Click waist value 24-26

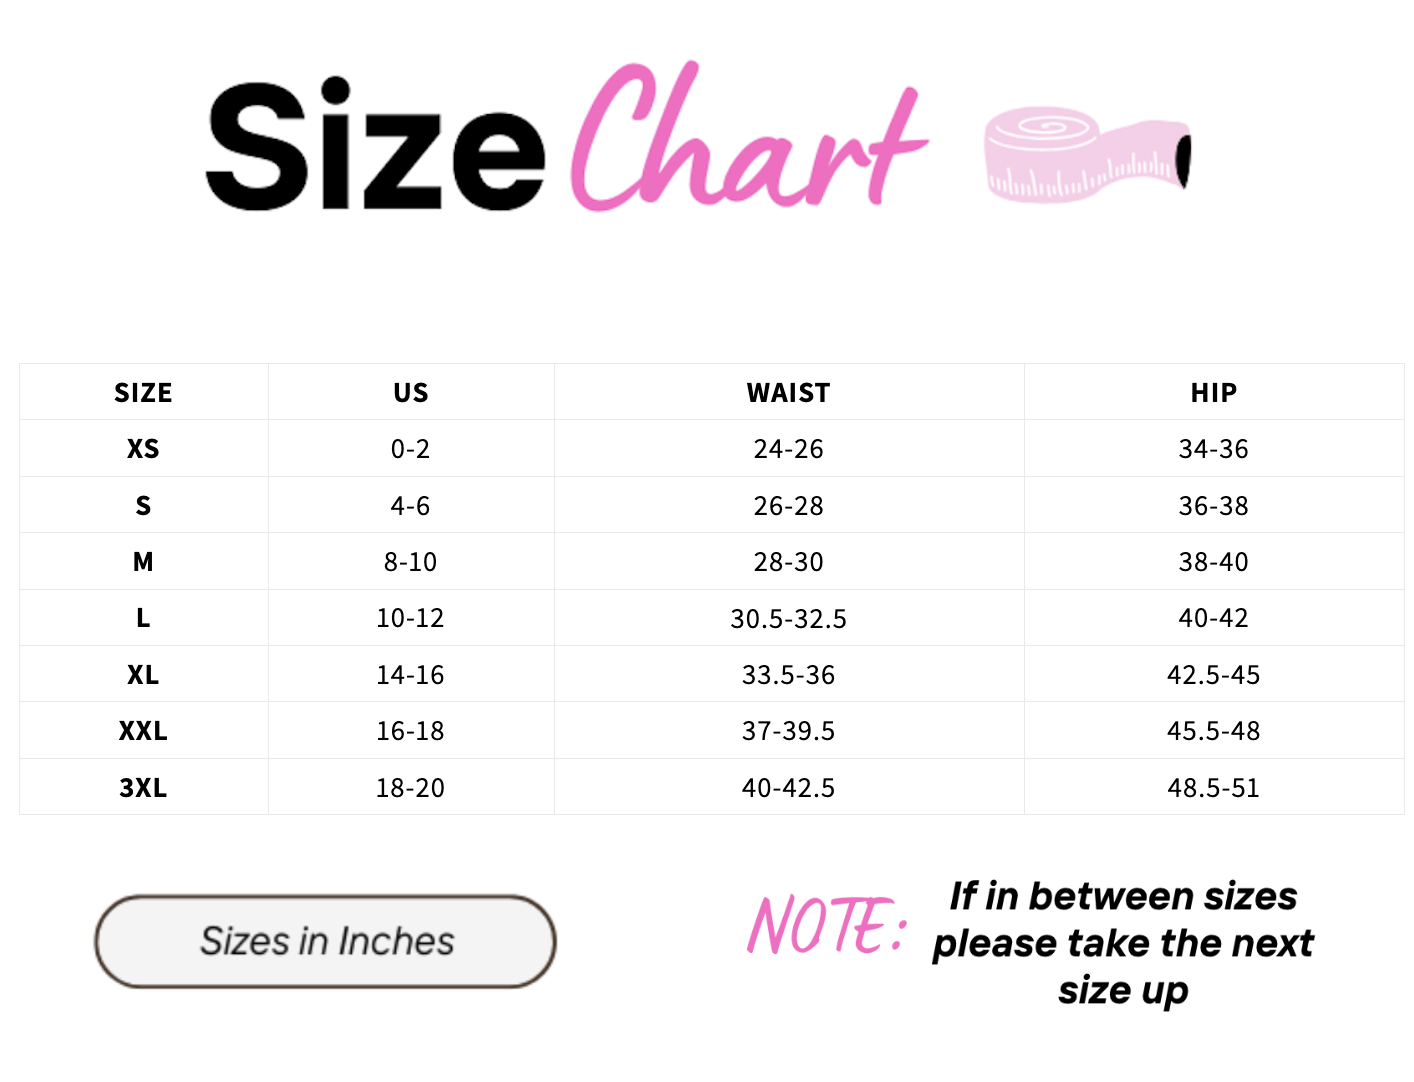click(x=788, y=449)
